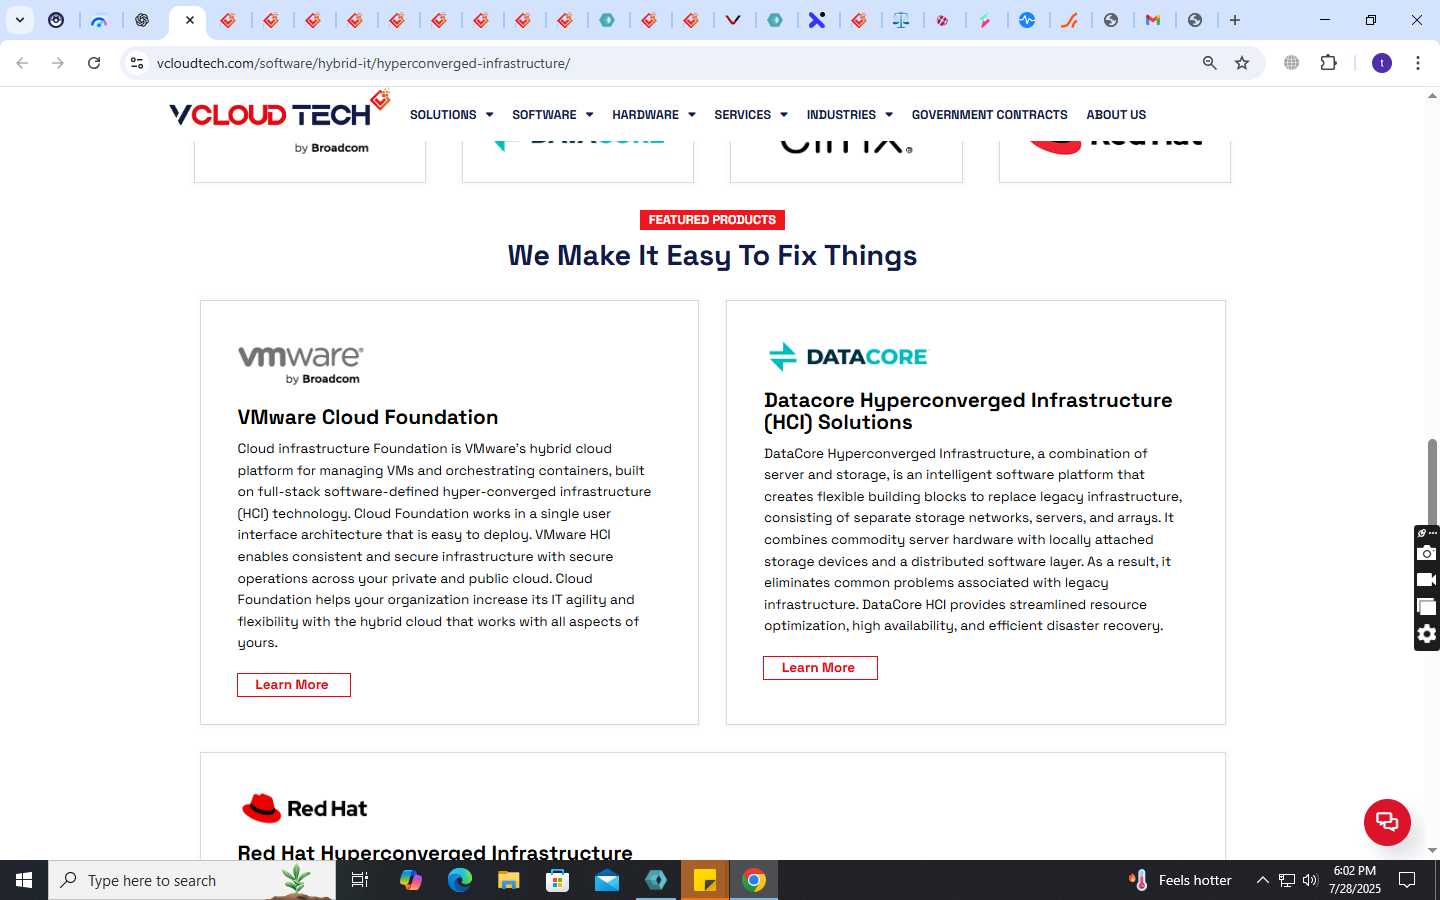The image size is (1440, 900).
Task: Reload the current page
Action: (94, 63)
